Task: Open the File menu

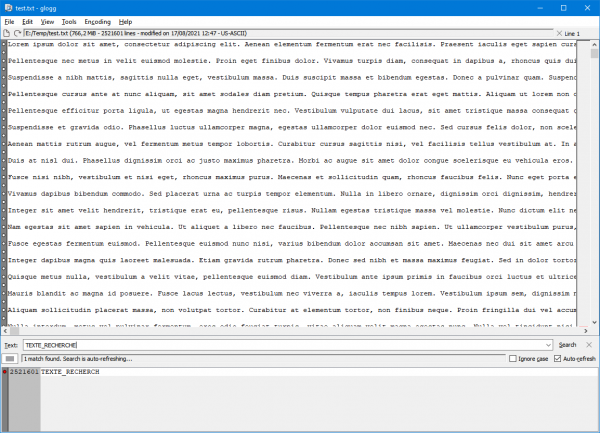Action: tap(9, 20)
